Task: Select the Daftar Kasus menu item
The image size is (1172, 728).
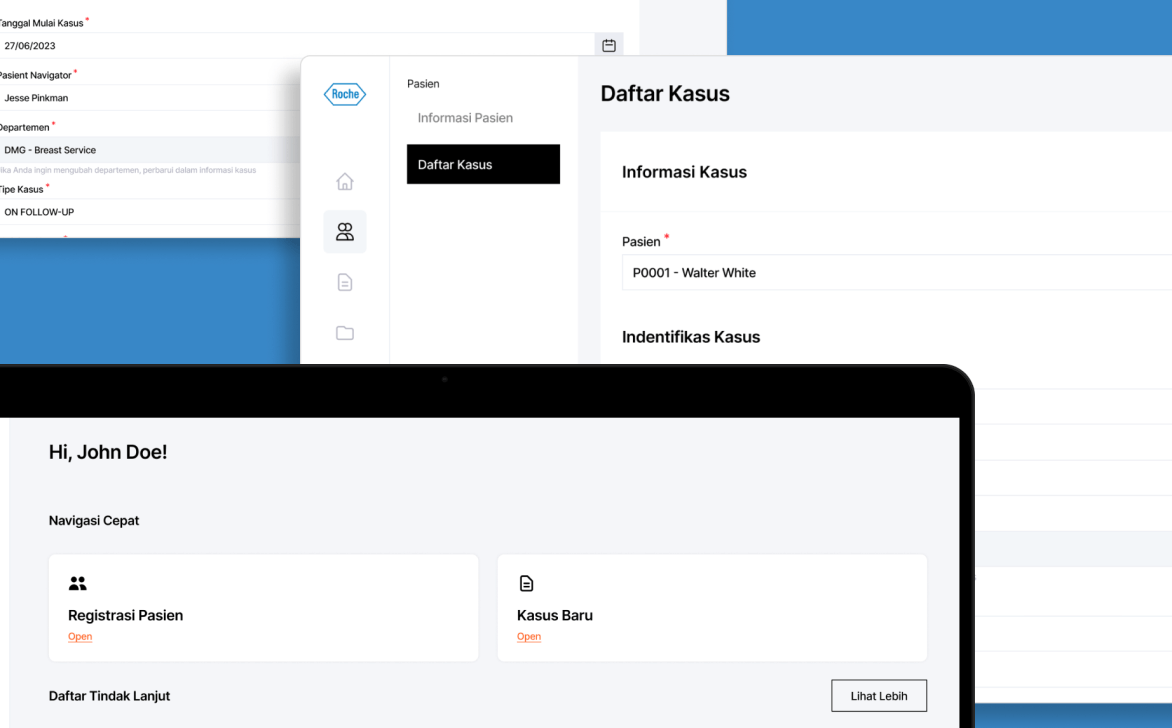Action: pyautogui.click(x=483, y=165)
